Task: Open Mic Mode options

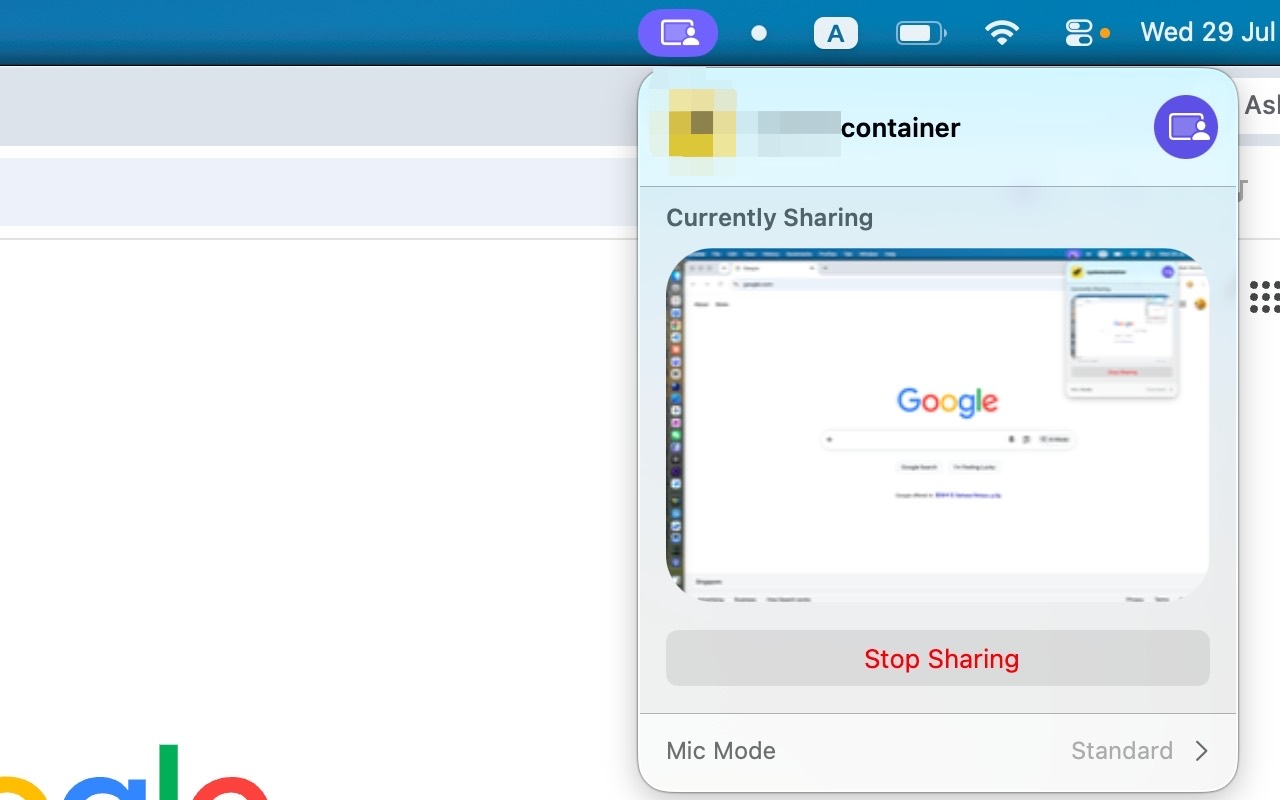Action: click(938, 751)
